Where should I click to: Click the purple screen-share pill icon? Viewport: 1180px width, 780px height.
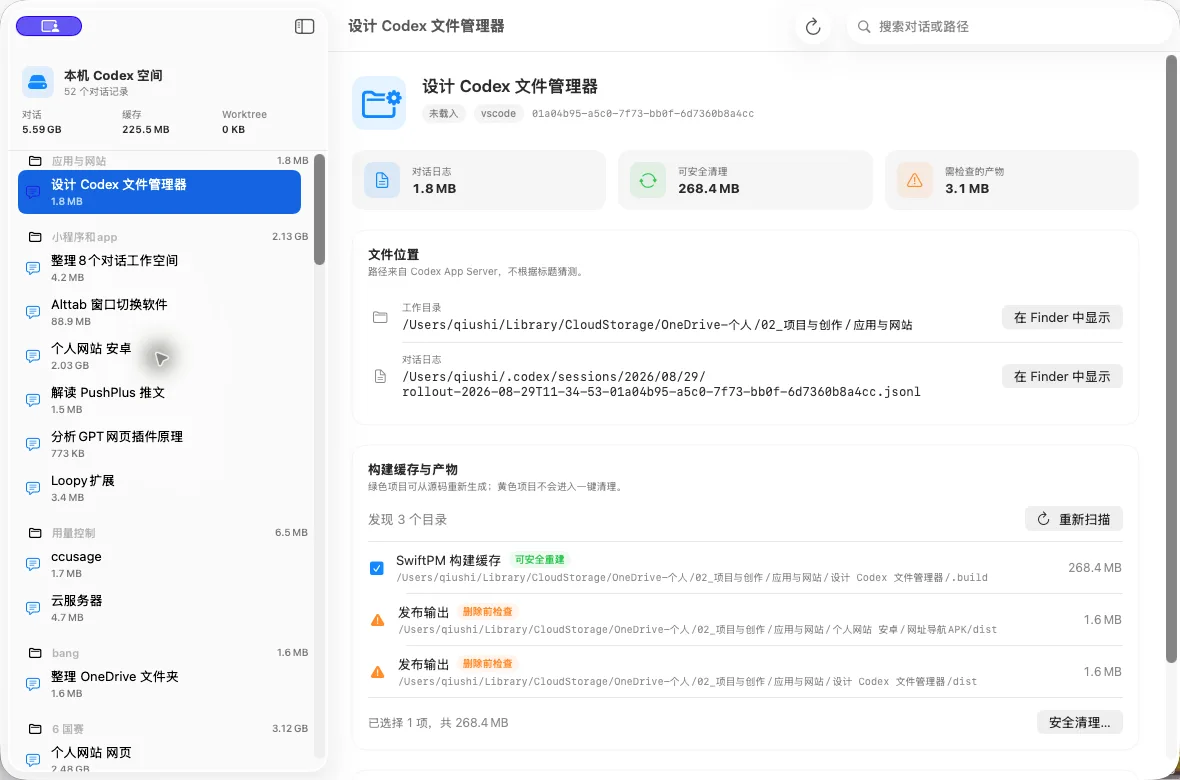point(49,26)
